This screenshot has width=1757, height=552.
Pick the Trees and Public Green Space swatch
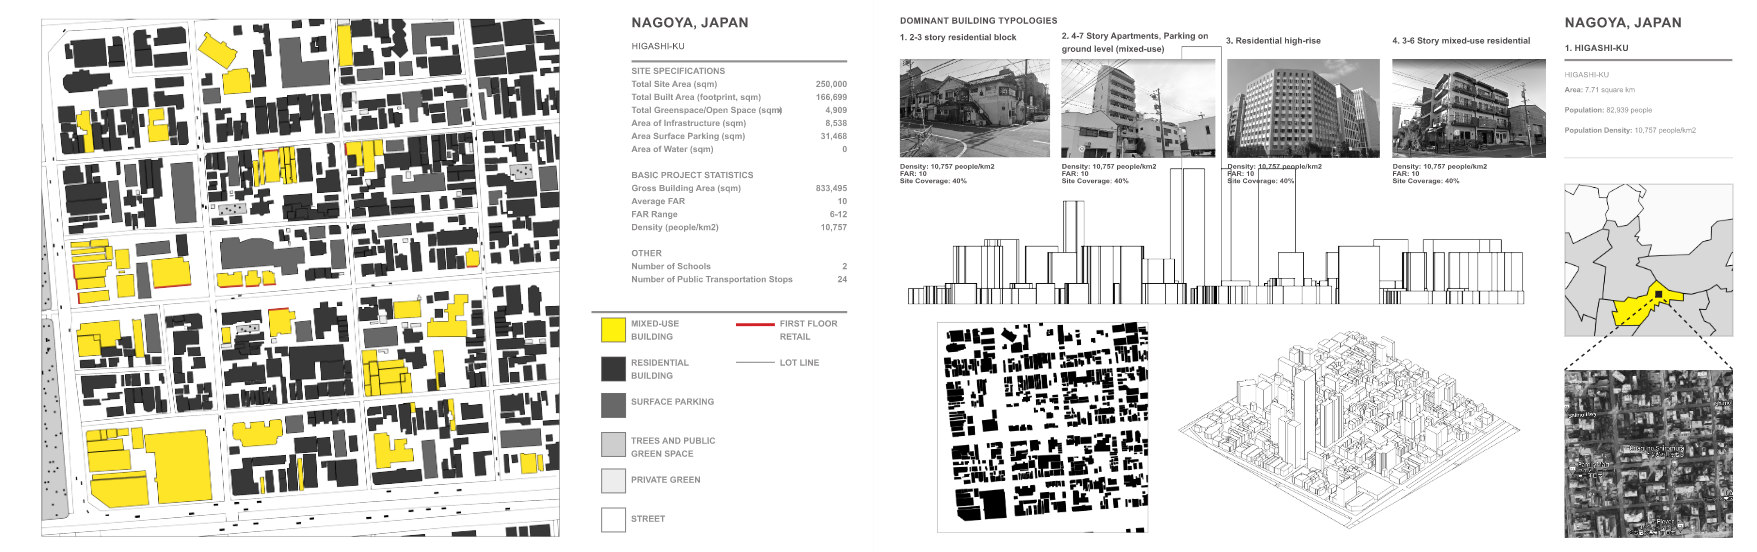(613, 445)
